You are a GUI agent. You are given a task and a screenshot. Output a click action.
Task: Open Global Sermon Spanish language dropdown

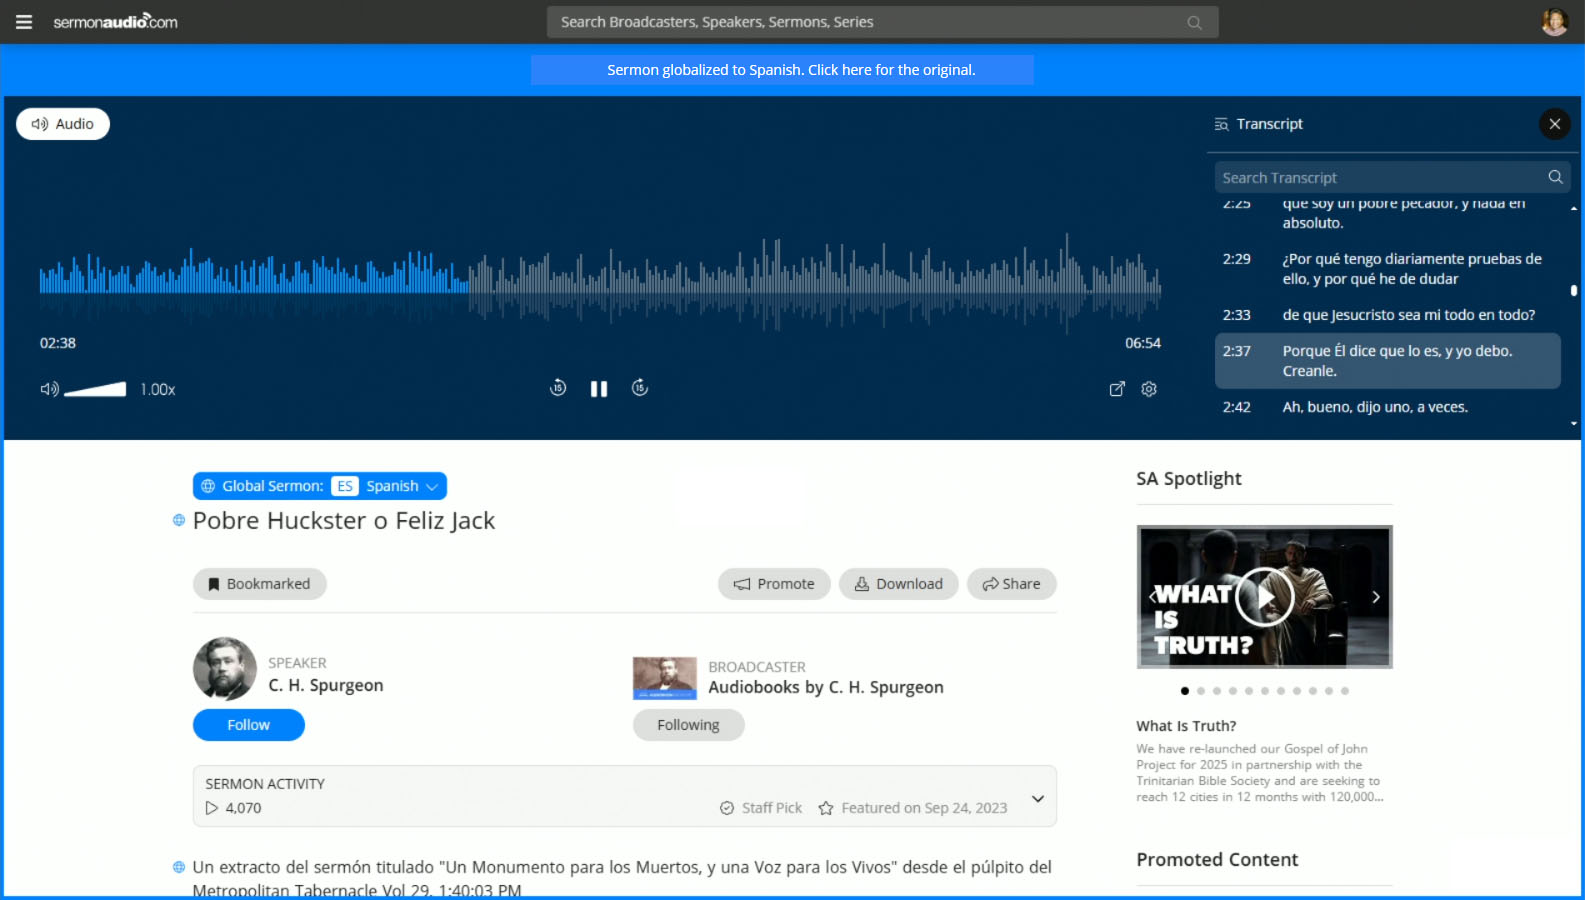pyautogui.click(x=319, y=486)
